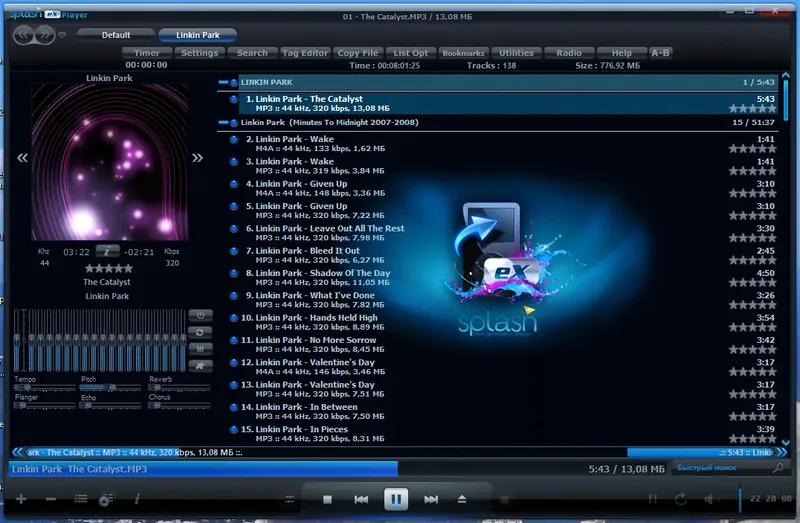Toggle the repeat icon in bottom bar
The height and width of the screenshot is (523, 800).
click(x=681, y=499)
